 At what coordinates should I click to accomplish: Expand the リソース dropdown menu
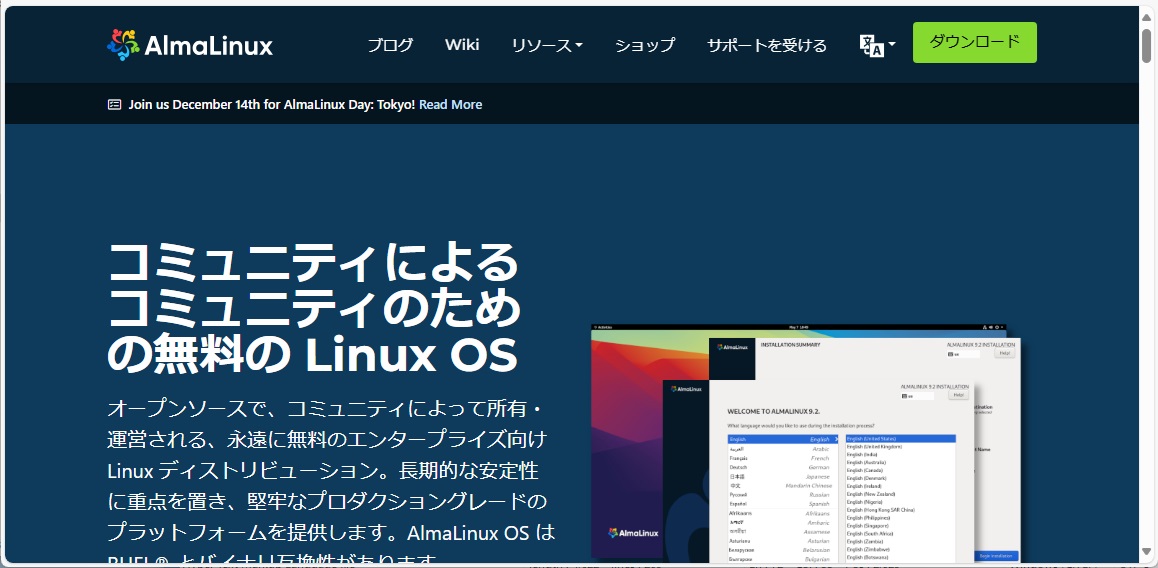[x=547, y=45]
